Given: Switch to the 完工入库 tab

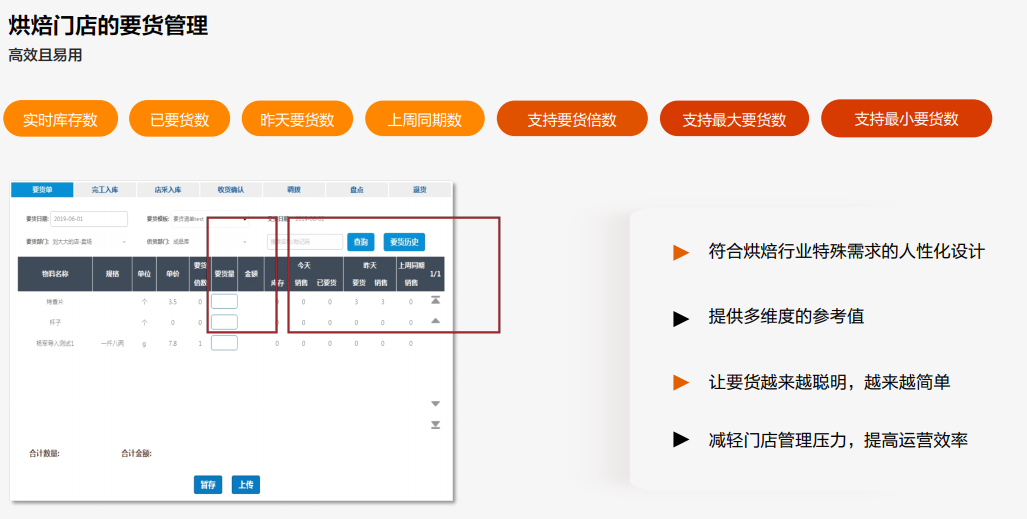Looking at the screenshot, I should (105, 189).
